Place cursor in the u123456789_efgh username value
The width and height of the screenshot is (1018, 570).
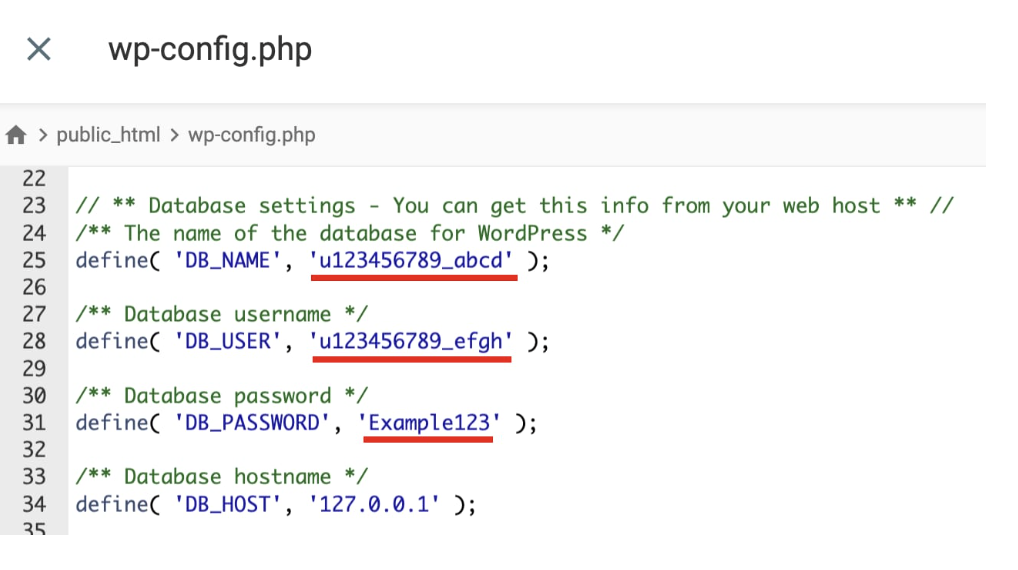413,342
